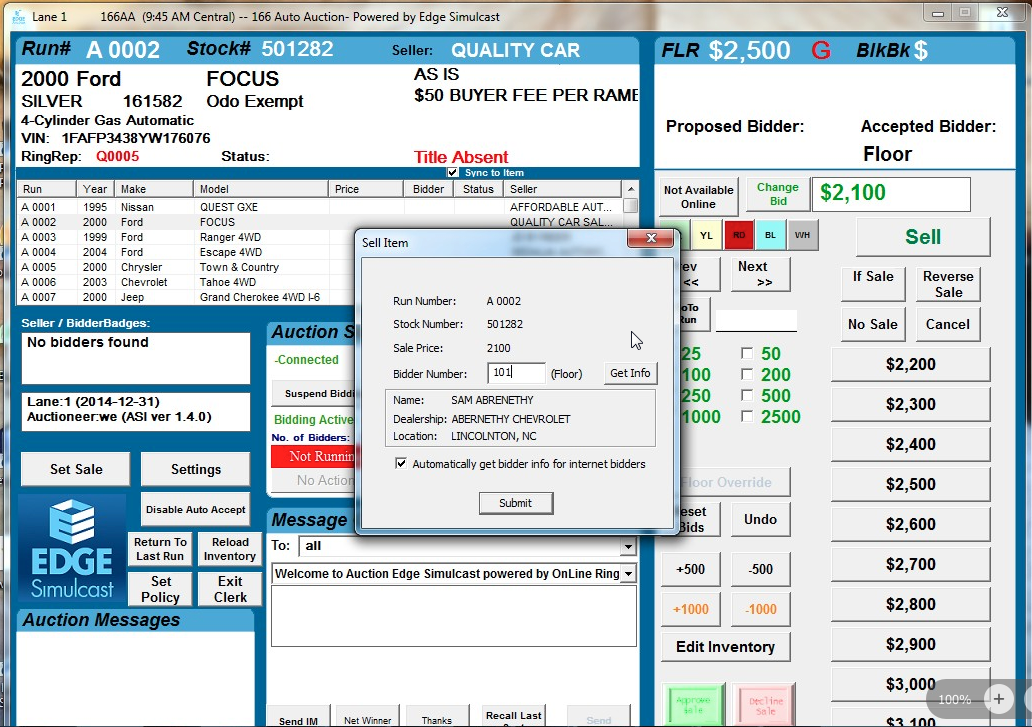Image resolution: width=1032 pixels, height=727 pixels.
Task: Check the 500 increment checkbox
Action: tap(747, 396)
